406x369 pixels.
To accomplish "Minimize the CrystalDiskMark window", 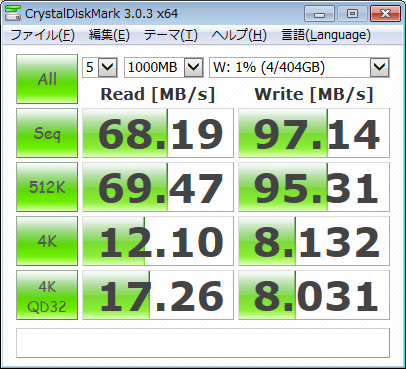I will [x=319, y=14].
